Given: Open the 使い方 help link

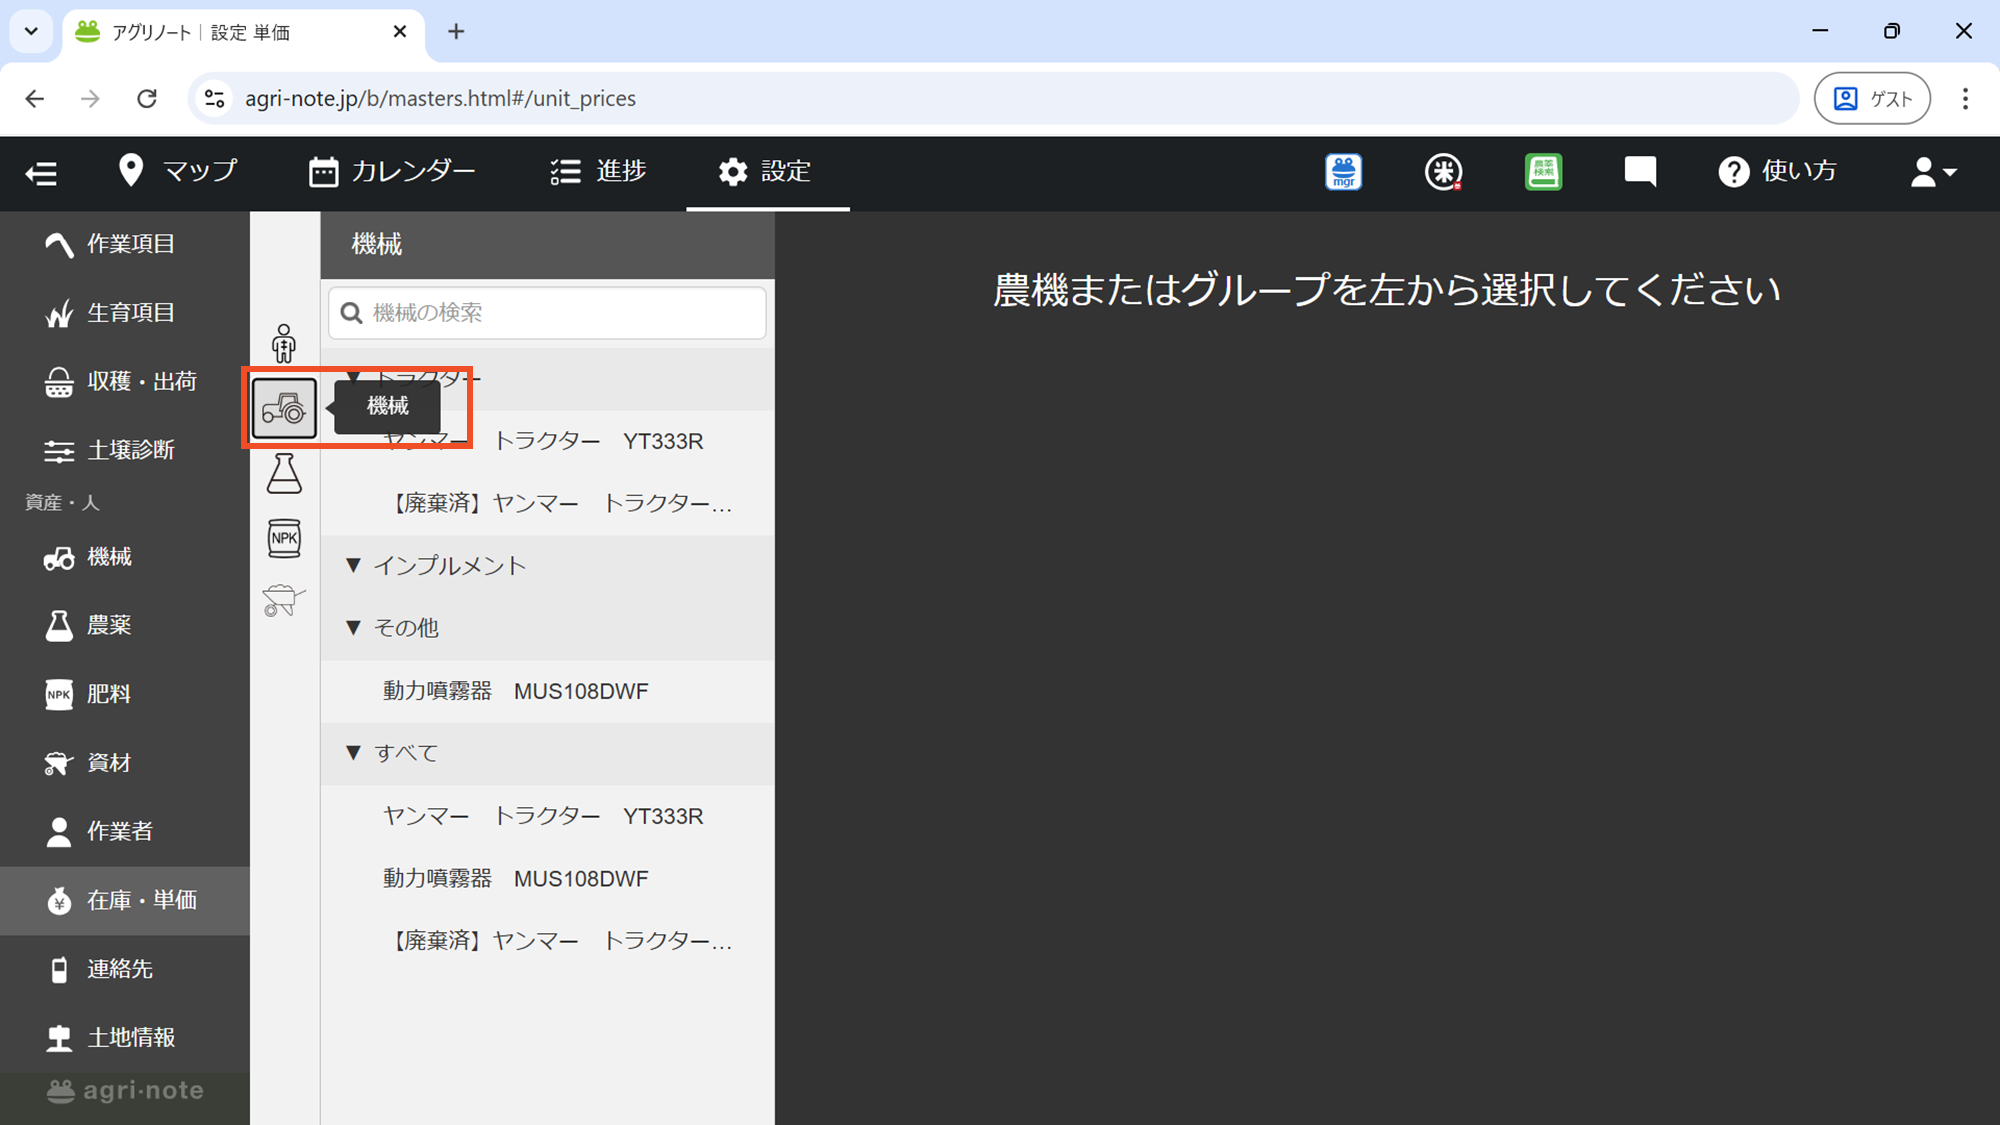Looking at the screenshot, I should coord(1778,171).
